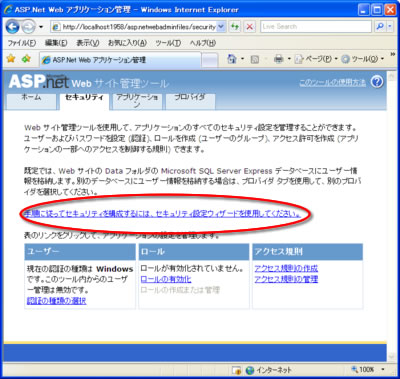Image resolution: width=400 pixels, height=379 pixels.
Task: Click the Print toolbar icon
Action: (278, 59)
